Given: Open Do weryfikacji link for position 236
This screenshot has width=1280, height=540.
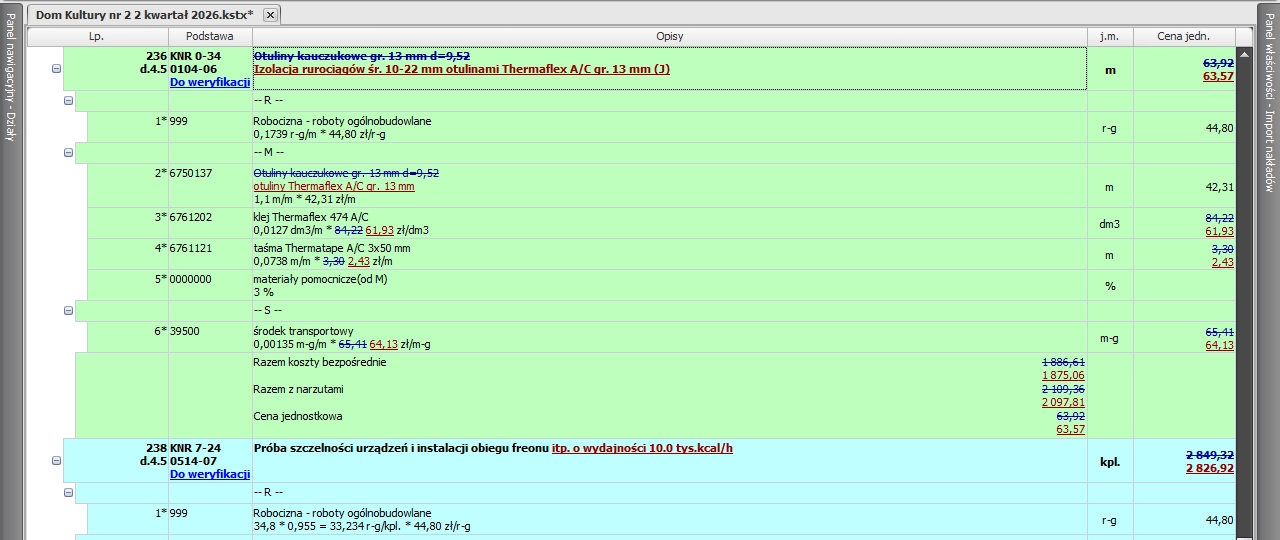Looking at the screenshot, I should tap(210, 82).
